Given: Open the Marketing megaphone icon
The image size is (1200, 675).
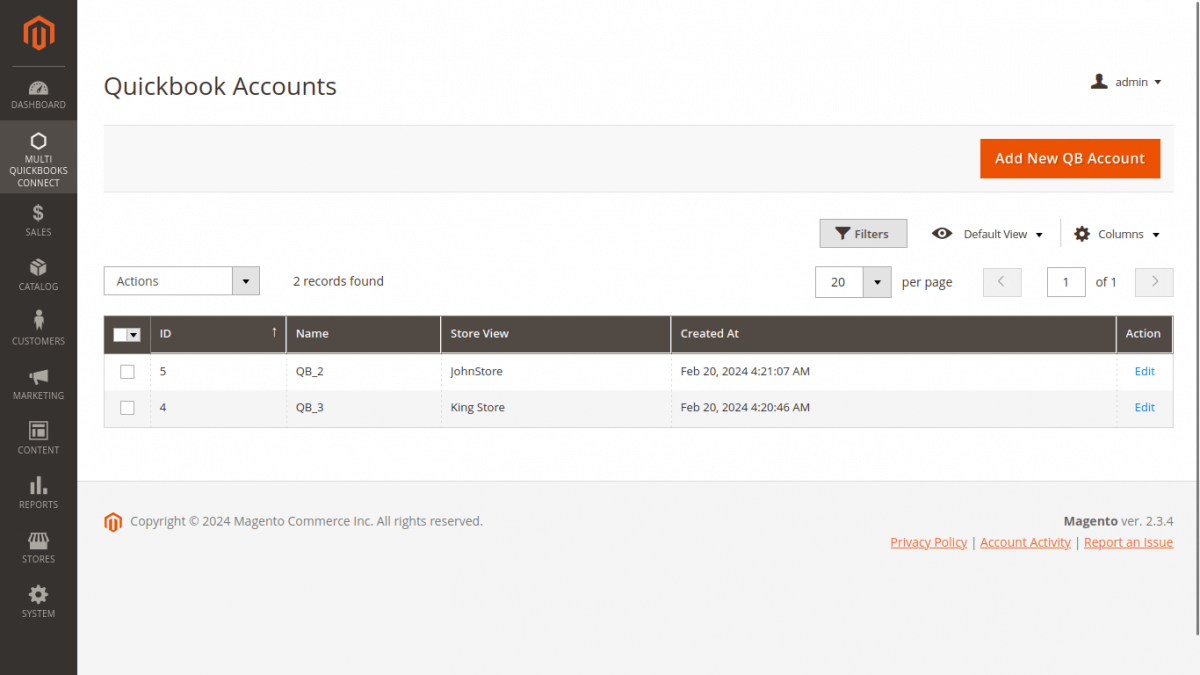Looking at the screenshot, I should point(38,376).
